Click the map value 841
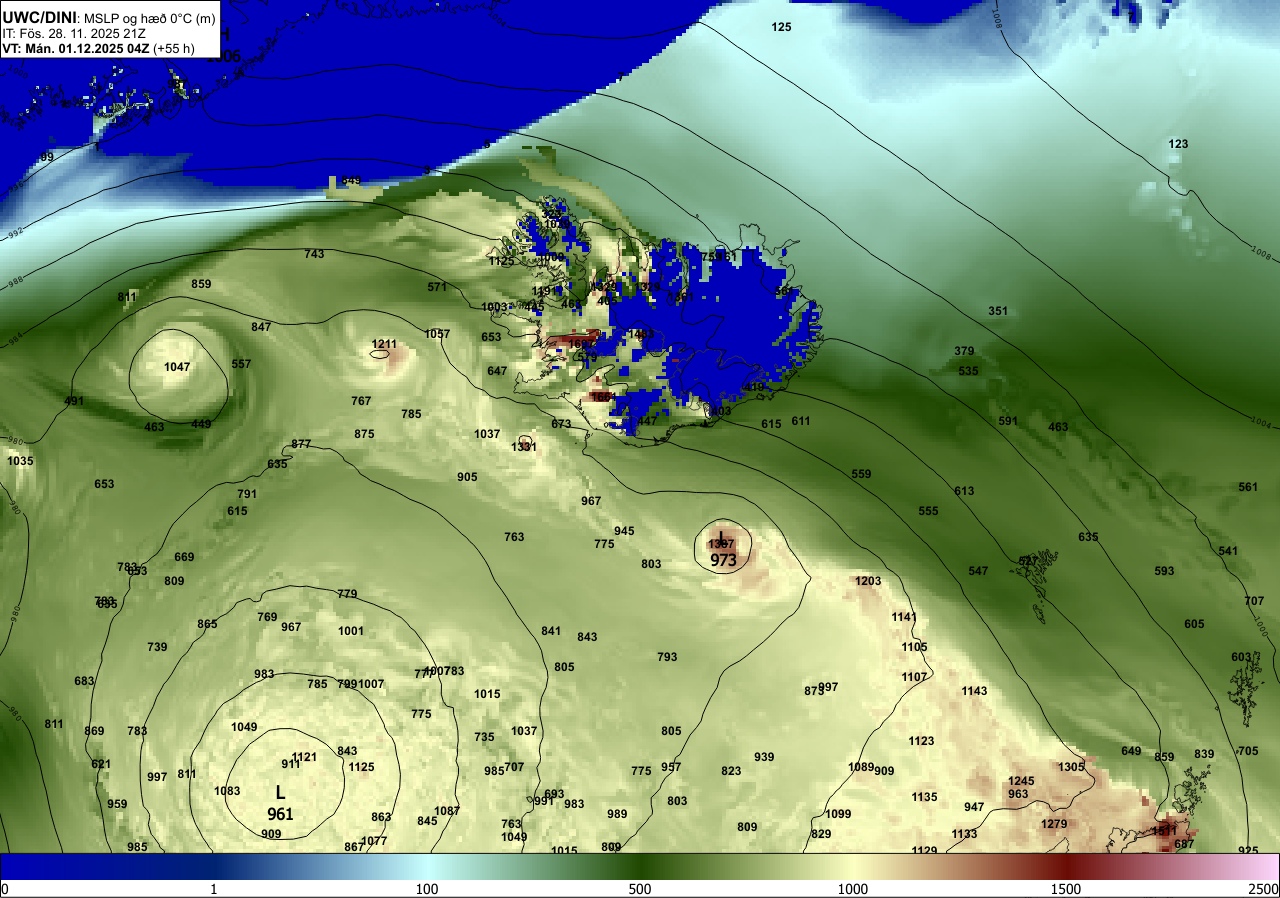This screenshot has width=1280, height=898. coord(551,631)
